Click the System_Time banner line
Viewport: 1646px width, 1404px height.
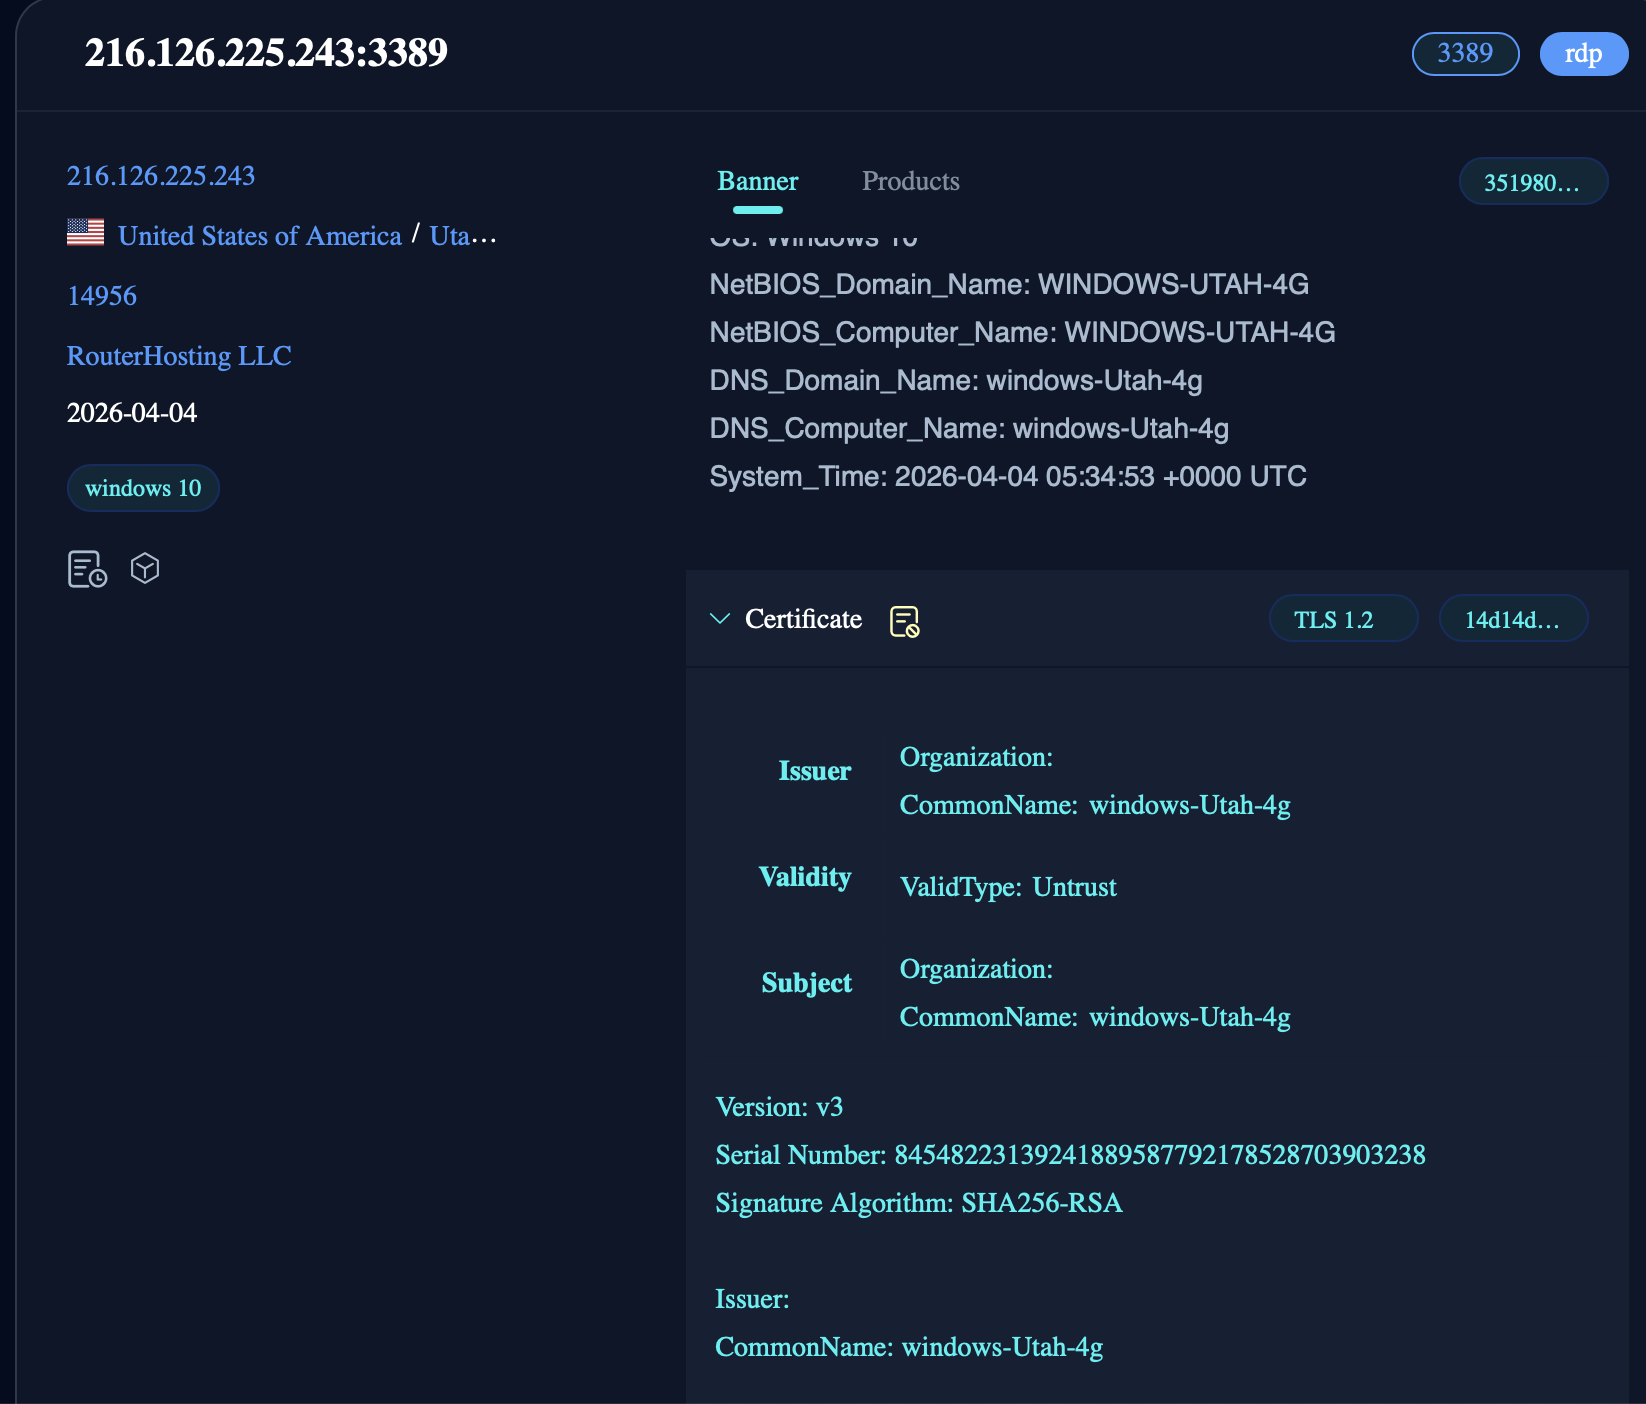[1008, 476]
